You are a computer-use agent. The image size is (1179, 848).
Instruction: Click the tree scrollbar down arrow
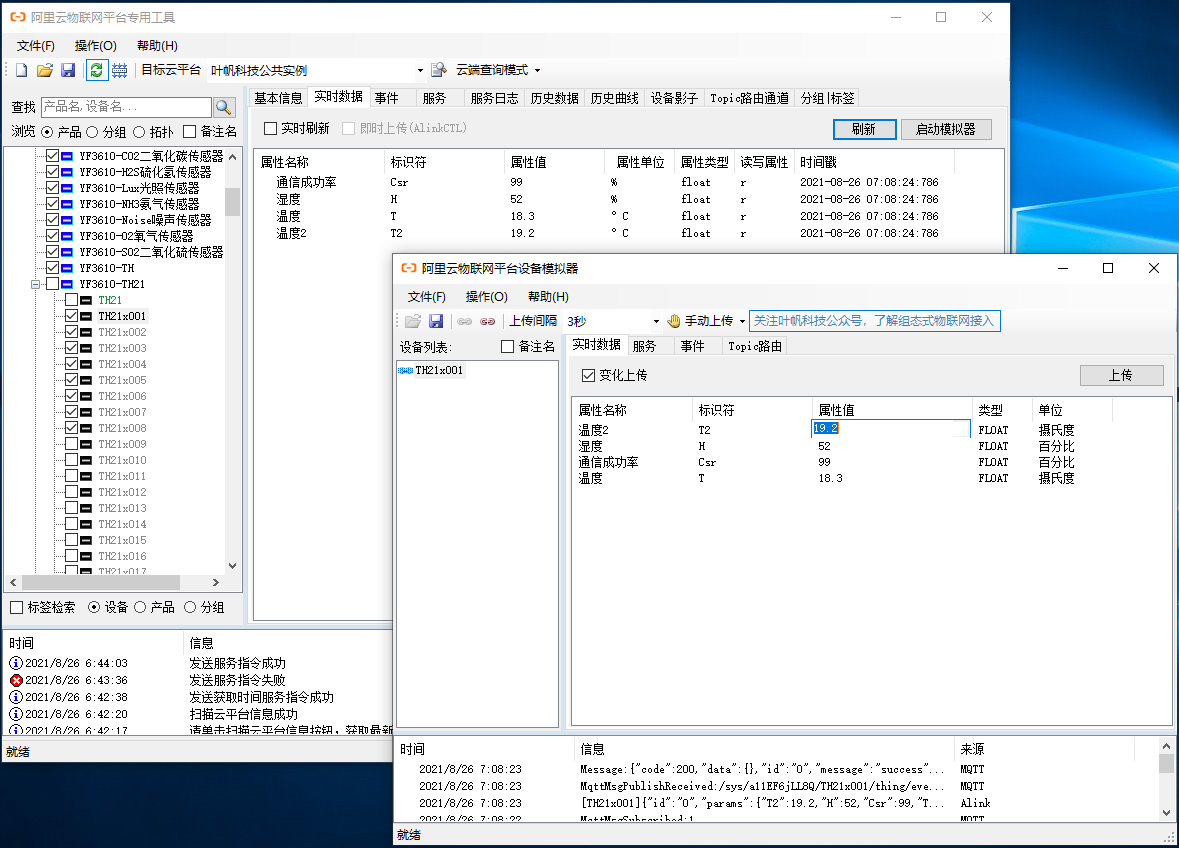(232, 565)
